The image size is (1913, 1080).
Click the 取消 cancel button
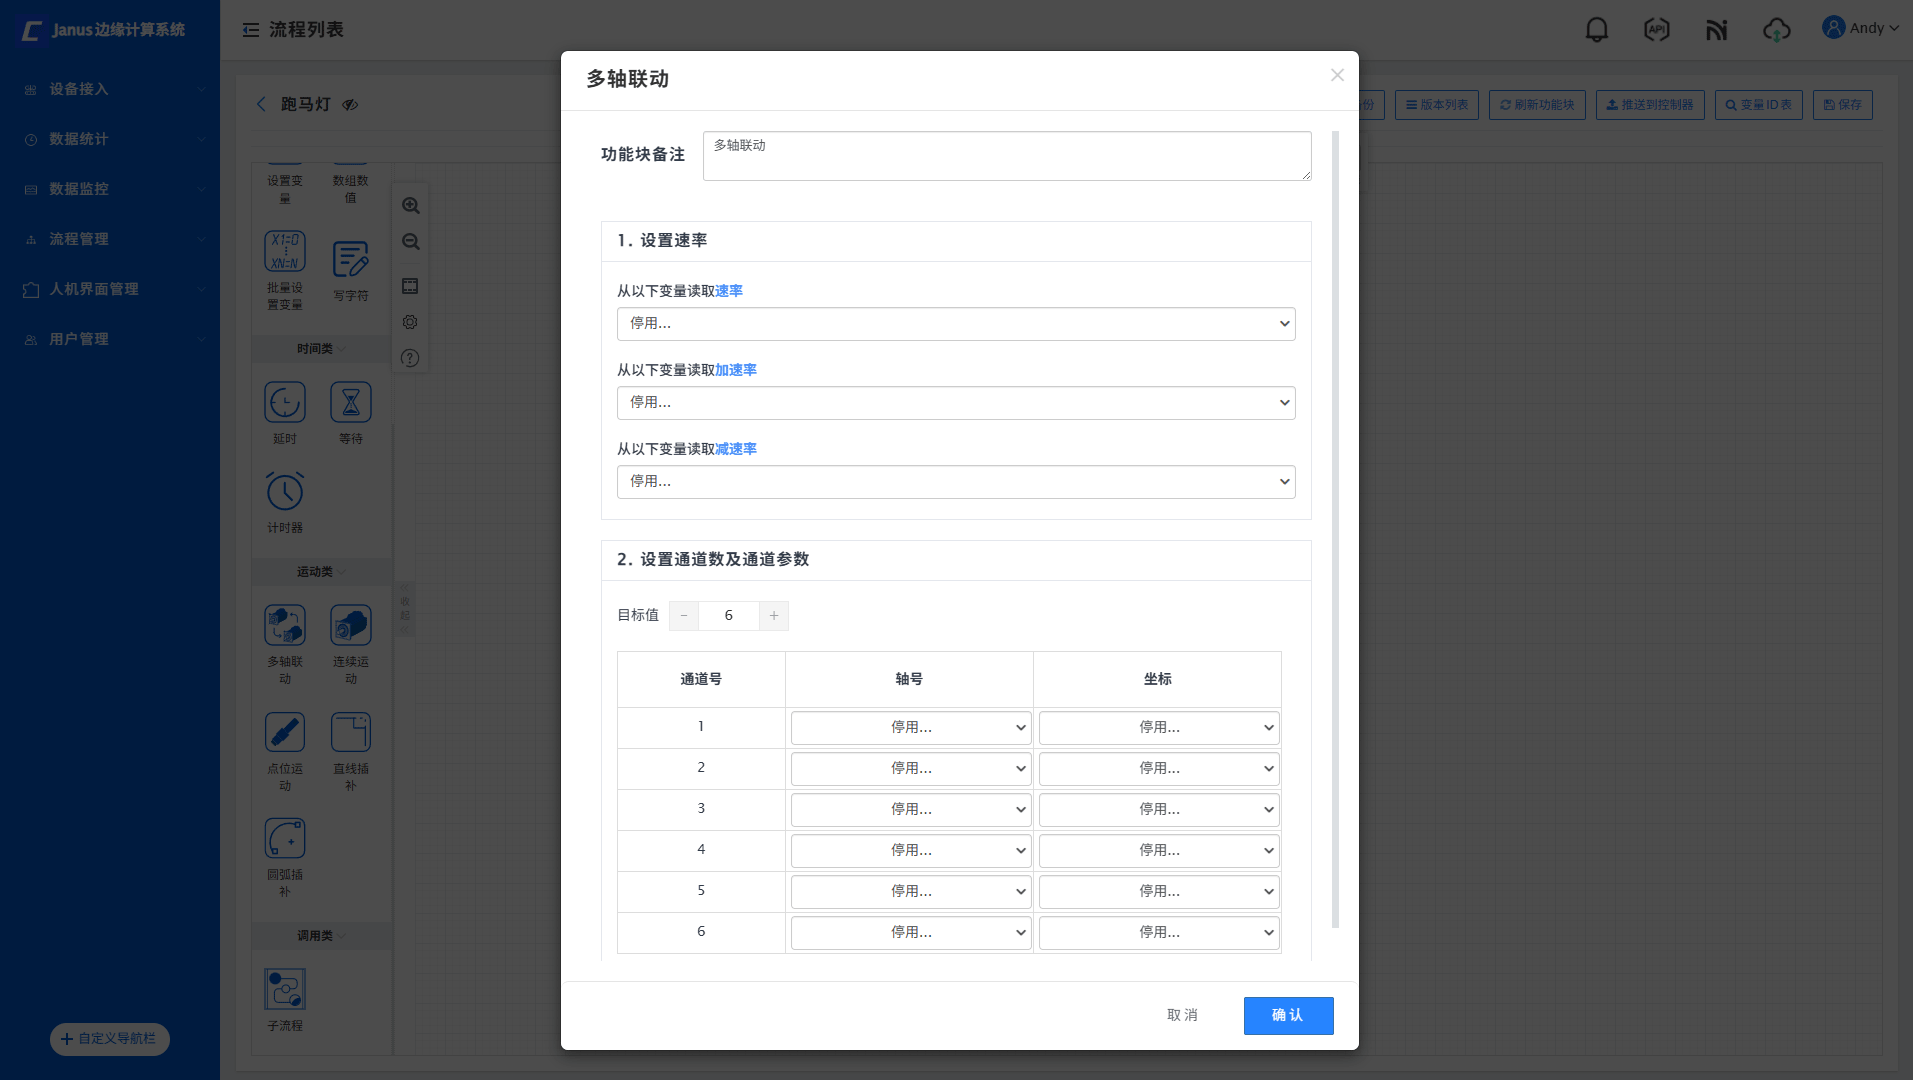click(1182, 1016)
